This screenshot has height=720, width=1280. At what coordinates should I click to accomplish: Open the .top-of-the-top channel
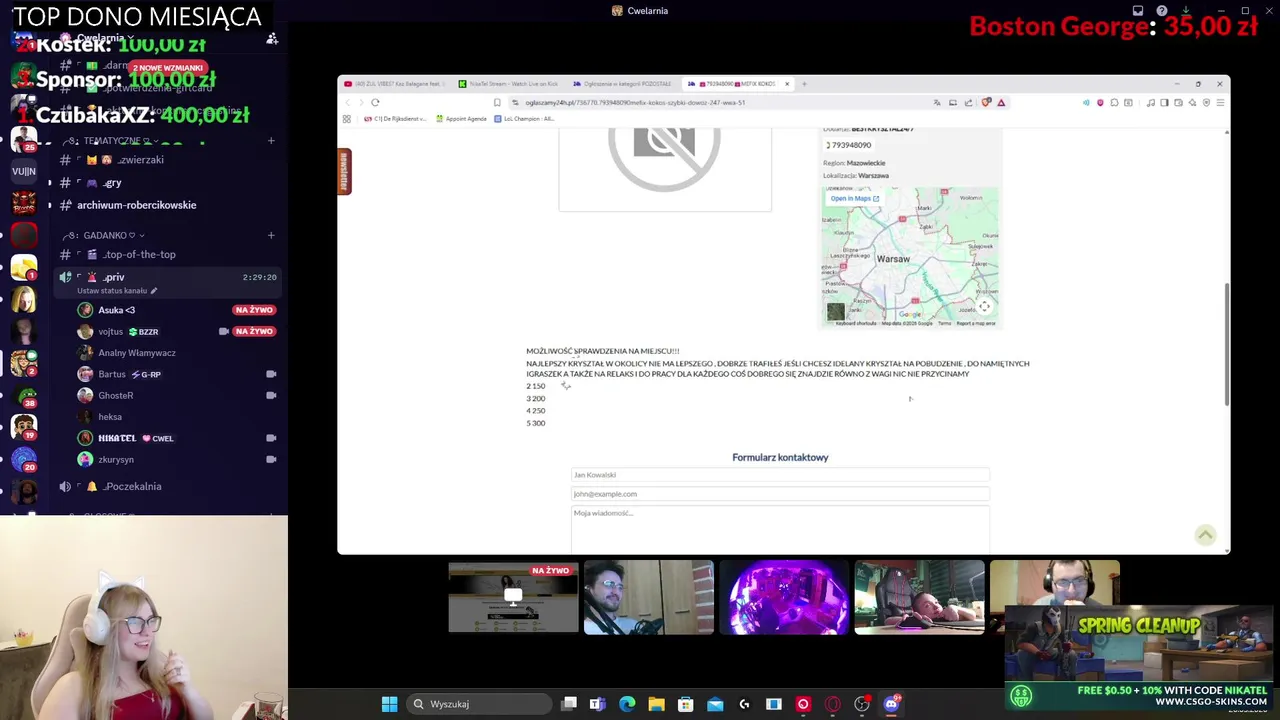coord(166,254)
